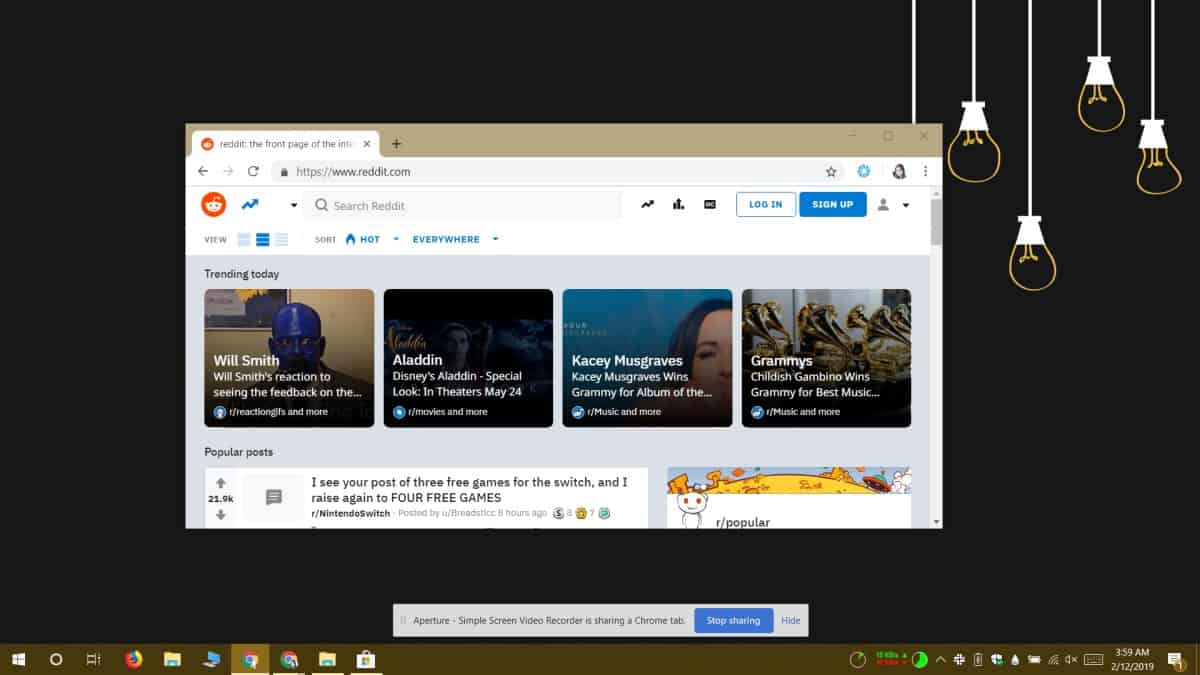Expand the community dropdown beside Reddit logo
This screenshot has width=1200, height=675.
[294, 206]
